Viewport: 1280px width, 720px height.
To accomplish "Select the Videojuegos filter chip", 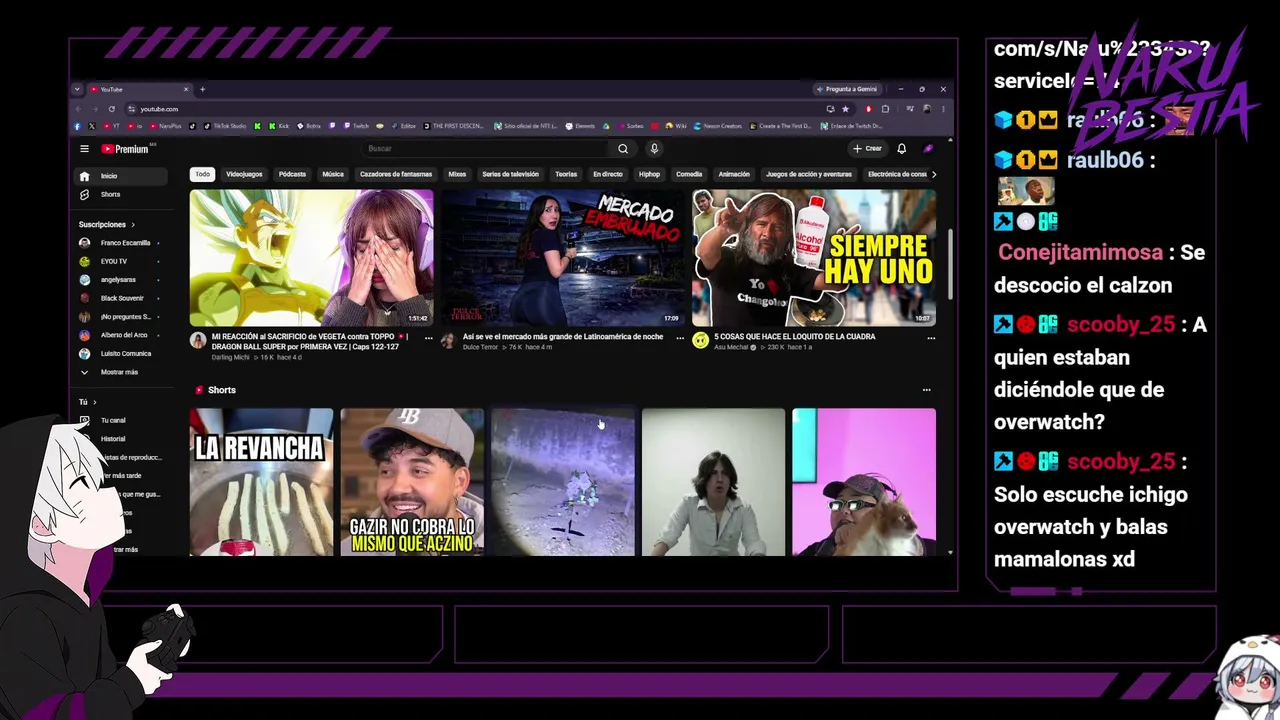I will (244, 174).
